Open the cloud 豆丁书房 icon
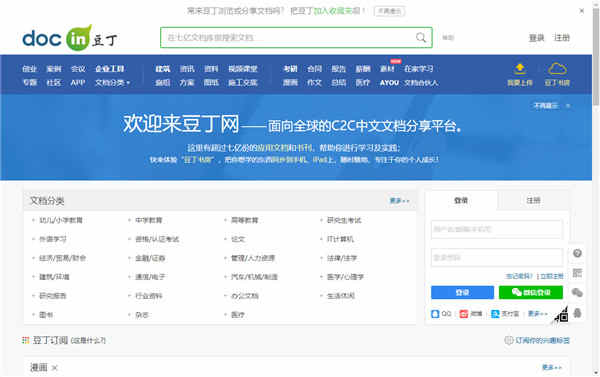 pyautogui.click(x=557, y=69)
